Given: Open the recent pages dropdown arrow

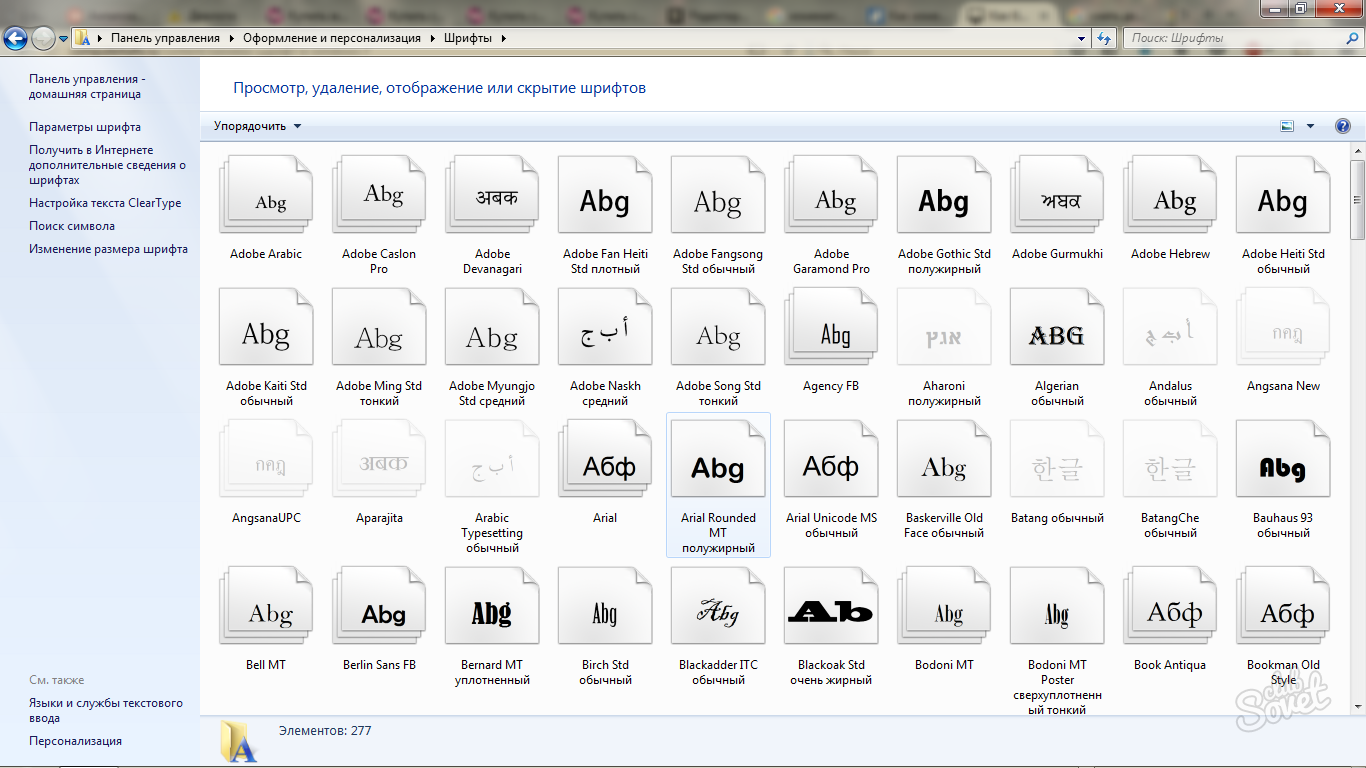Looking at the screenshot, I should [64, 38].
